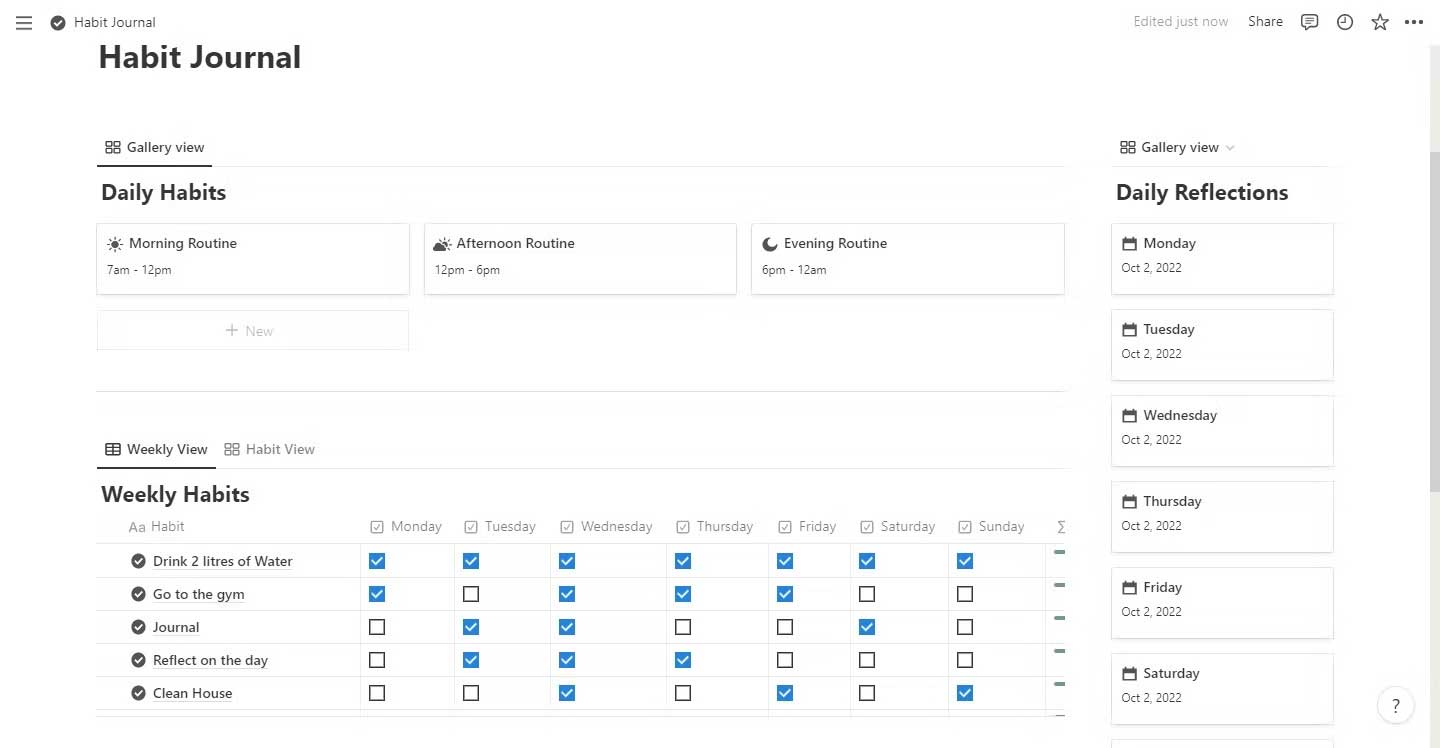Check Sunday box for Journal habit
This screenshot has width=1440, height=748.
click(x=965, y=627)
